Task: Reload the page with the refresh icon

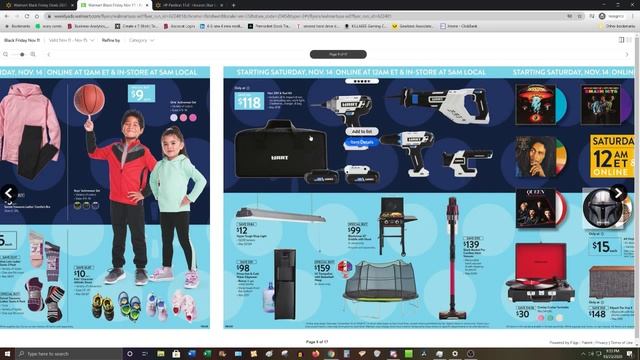Action: pyautogui.click(x=27, y=16)
